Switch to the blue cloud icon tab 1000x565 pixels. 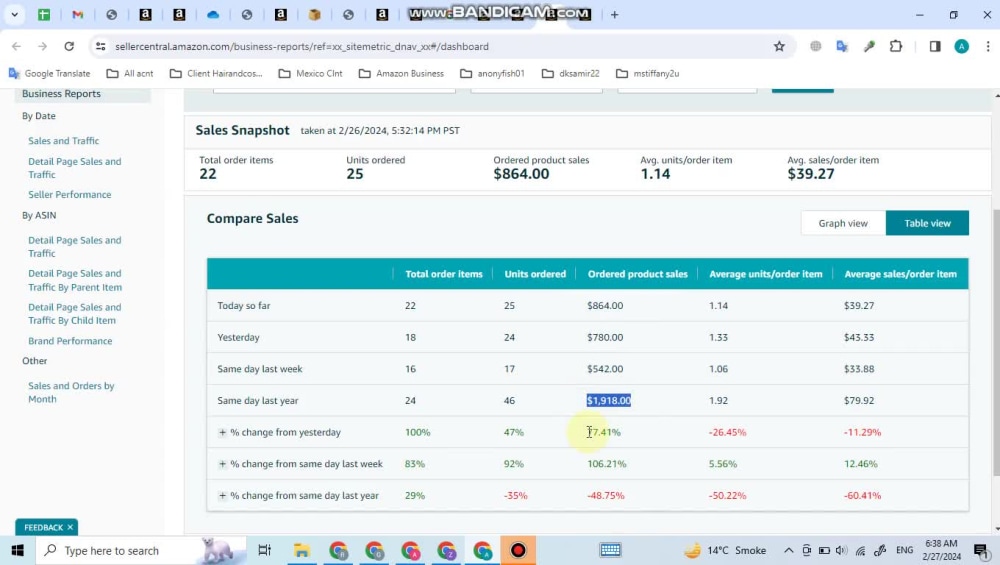213,15
